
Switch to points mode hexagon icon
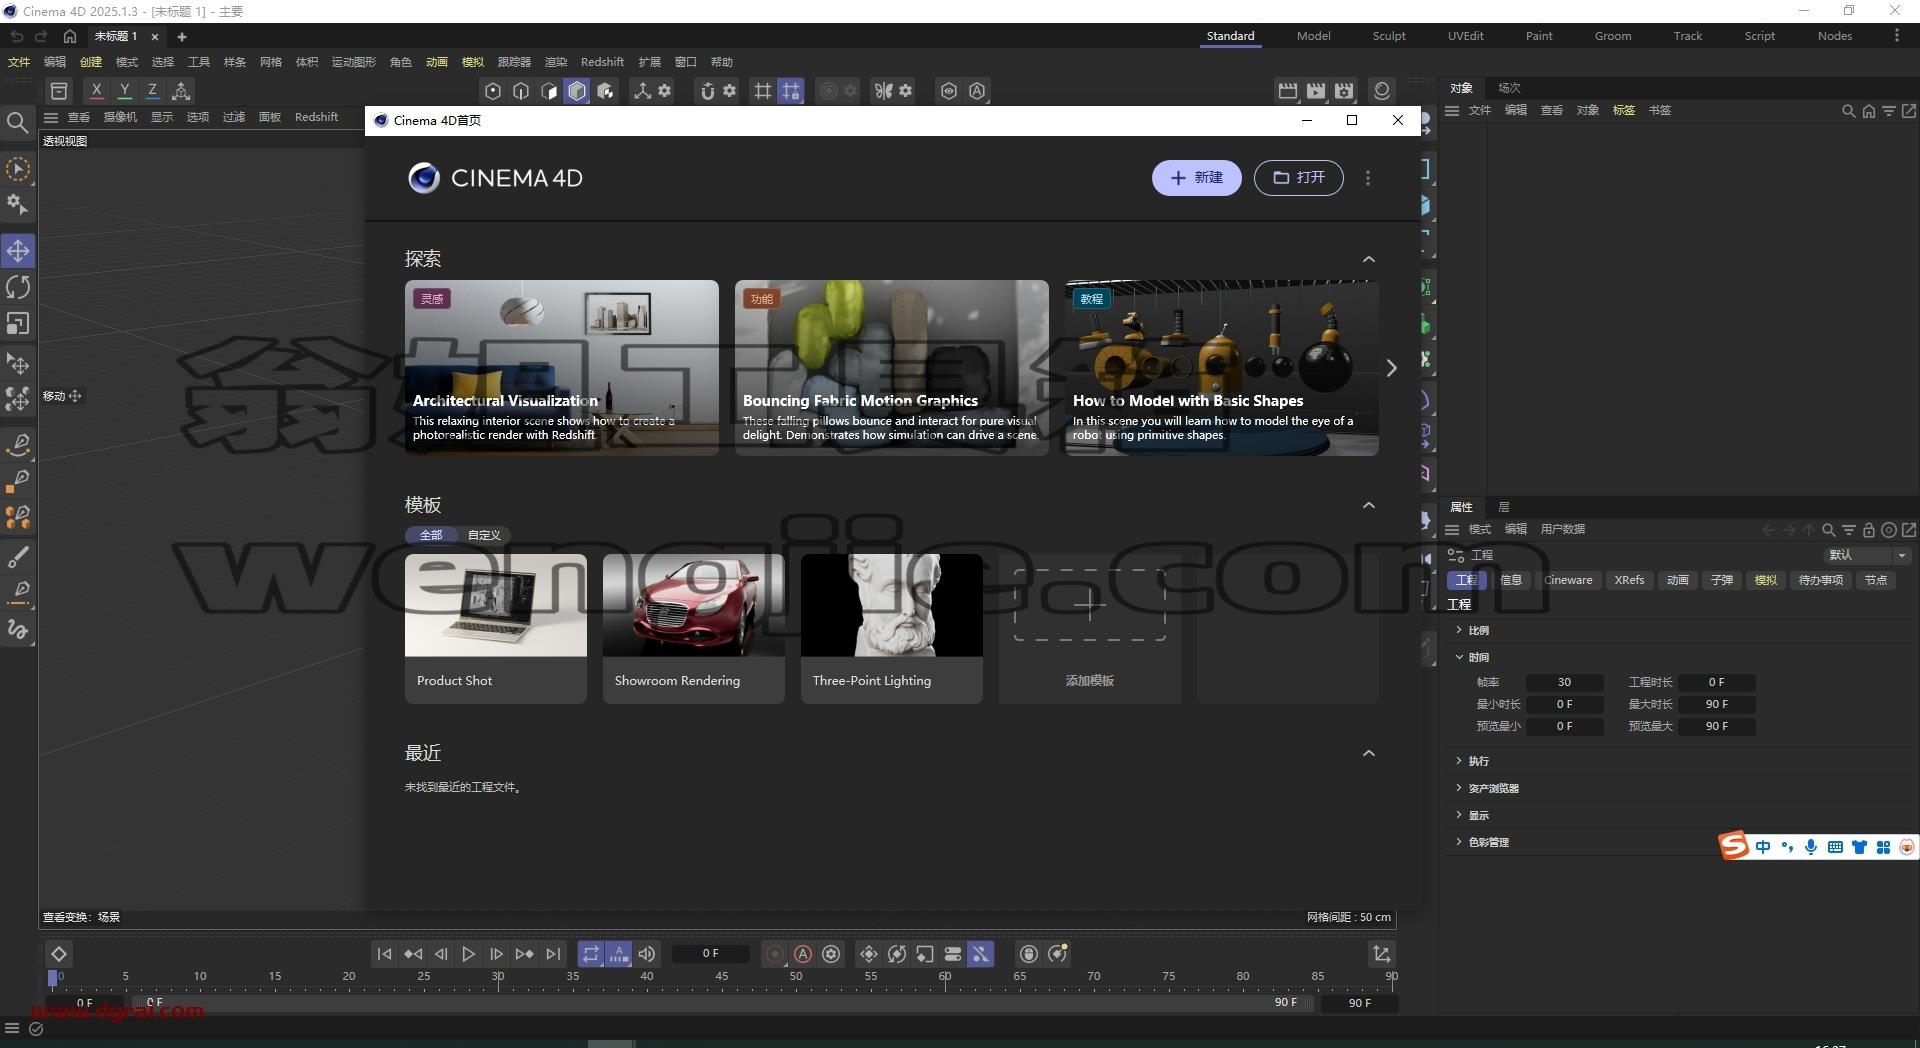pos(493,91)
